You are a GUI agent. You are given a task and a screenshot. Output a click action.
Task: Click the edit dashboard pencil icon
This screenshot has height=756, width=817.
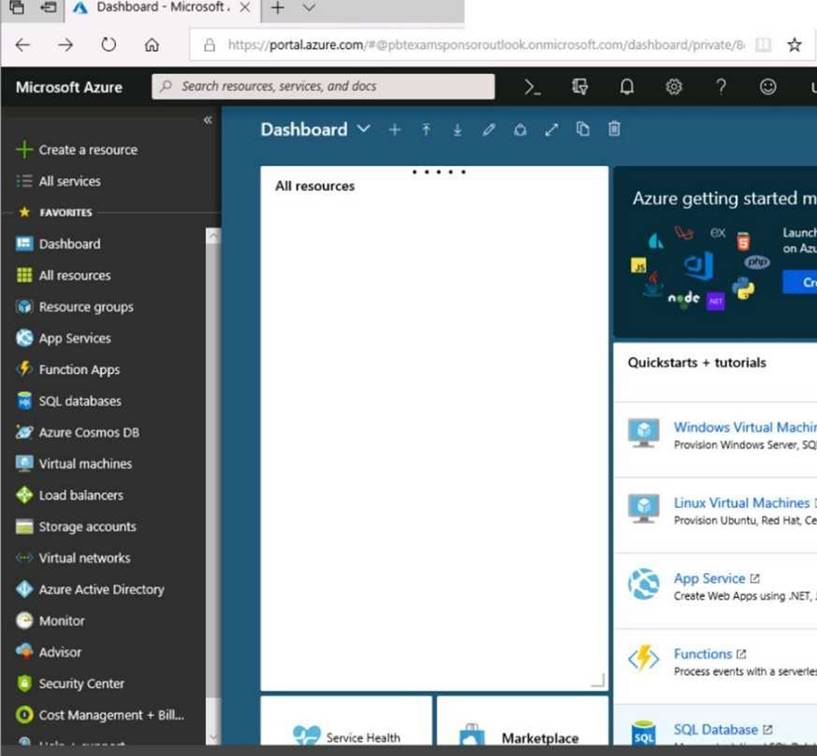(x=489, y=129)
